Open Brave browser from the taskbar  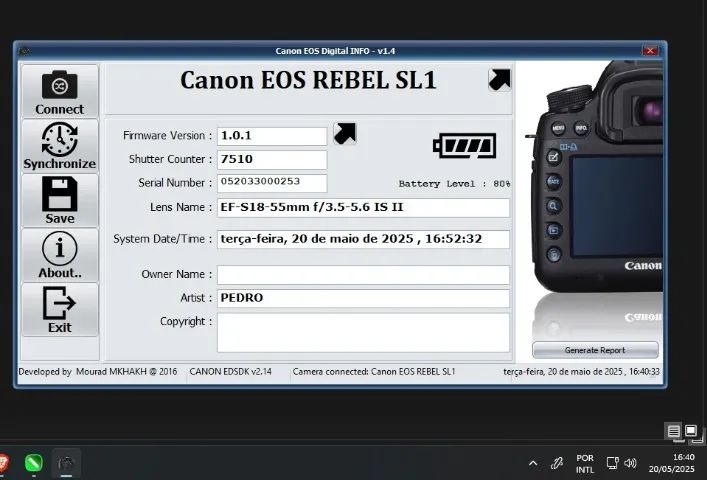[3, 463]
